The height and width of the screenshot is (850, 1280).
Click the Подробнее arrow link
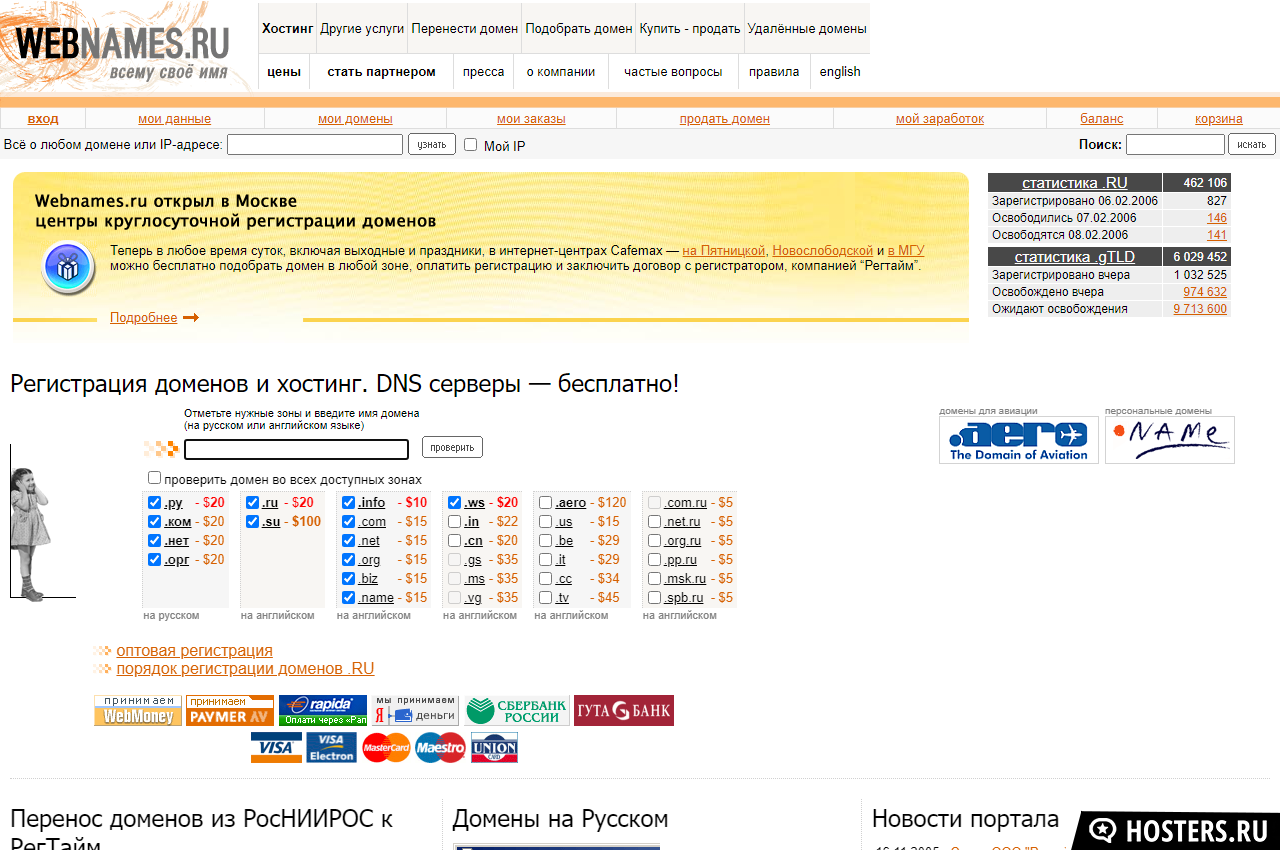(154, 318)
